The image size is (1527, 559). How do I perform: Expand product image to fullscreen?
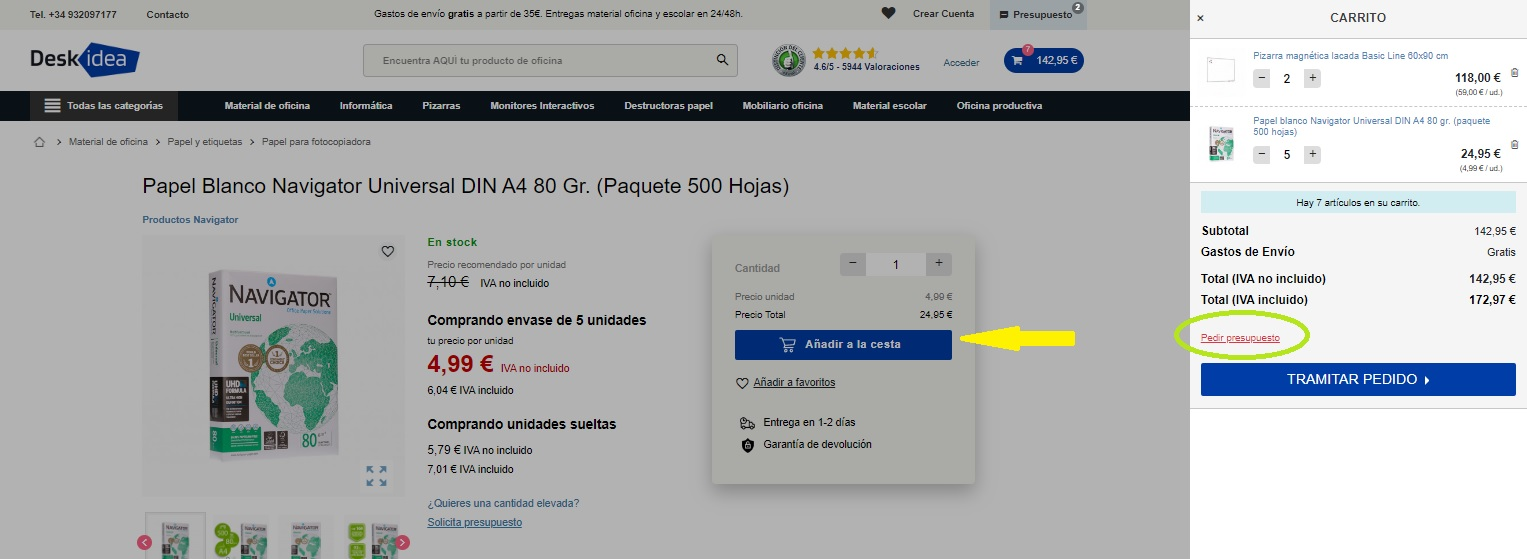376,476
